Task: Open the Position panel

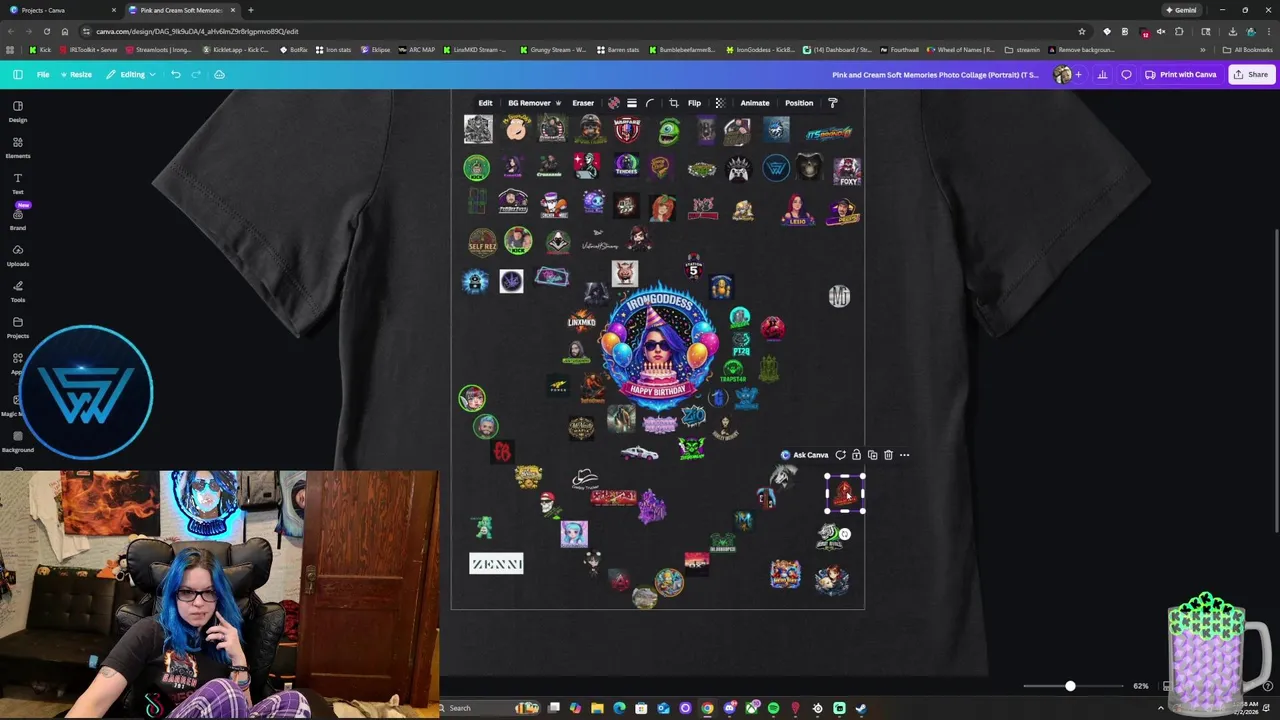Action: pyautogui.click(x=799, y=103)
